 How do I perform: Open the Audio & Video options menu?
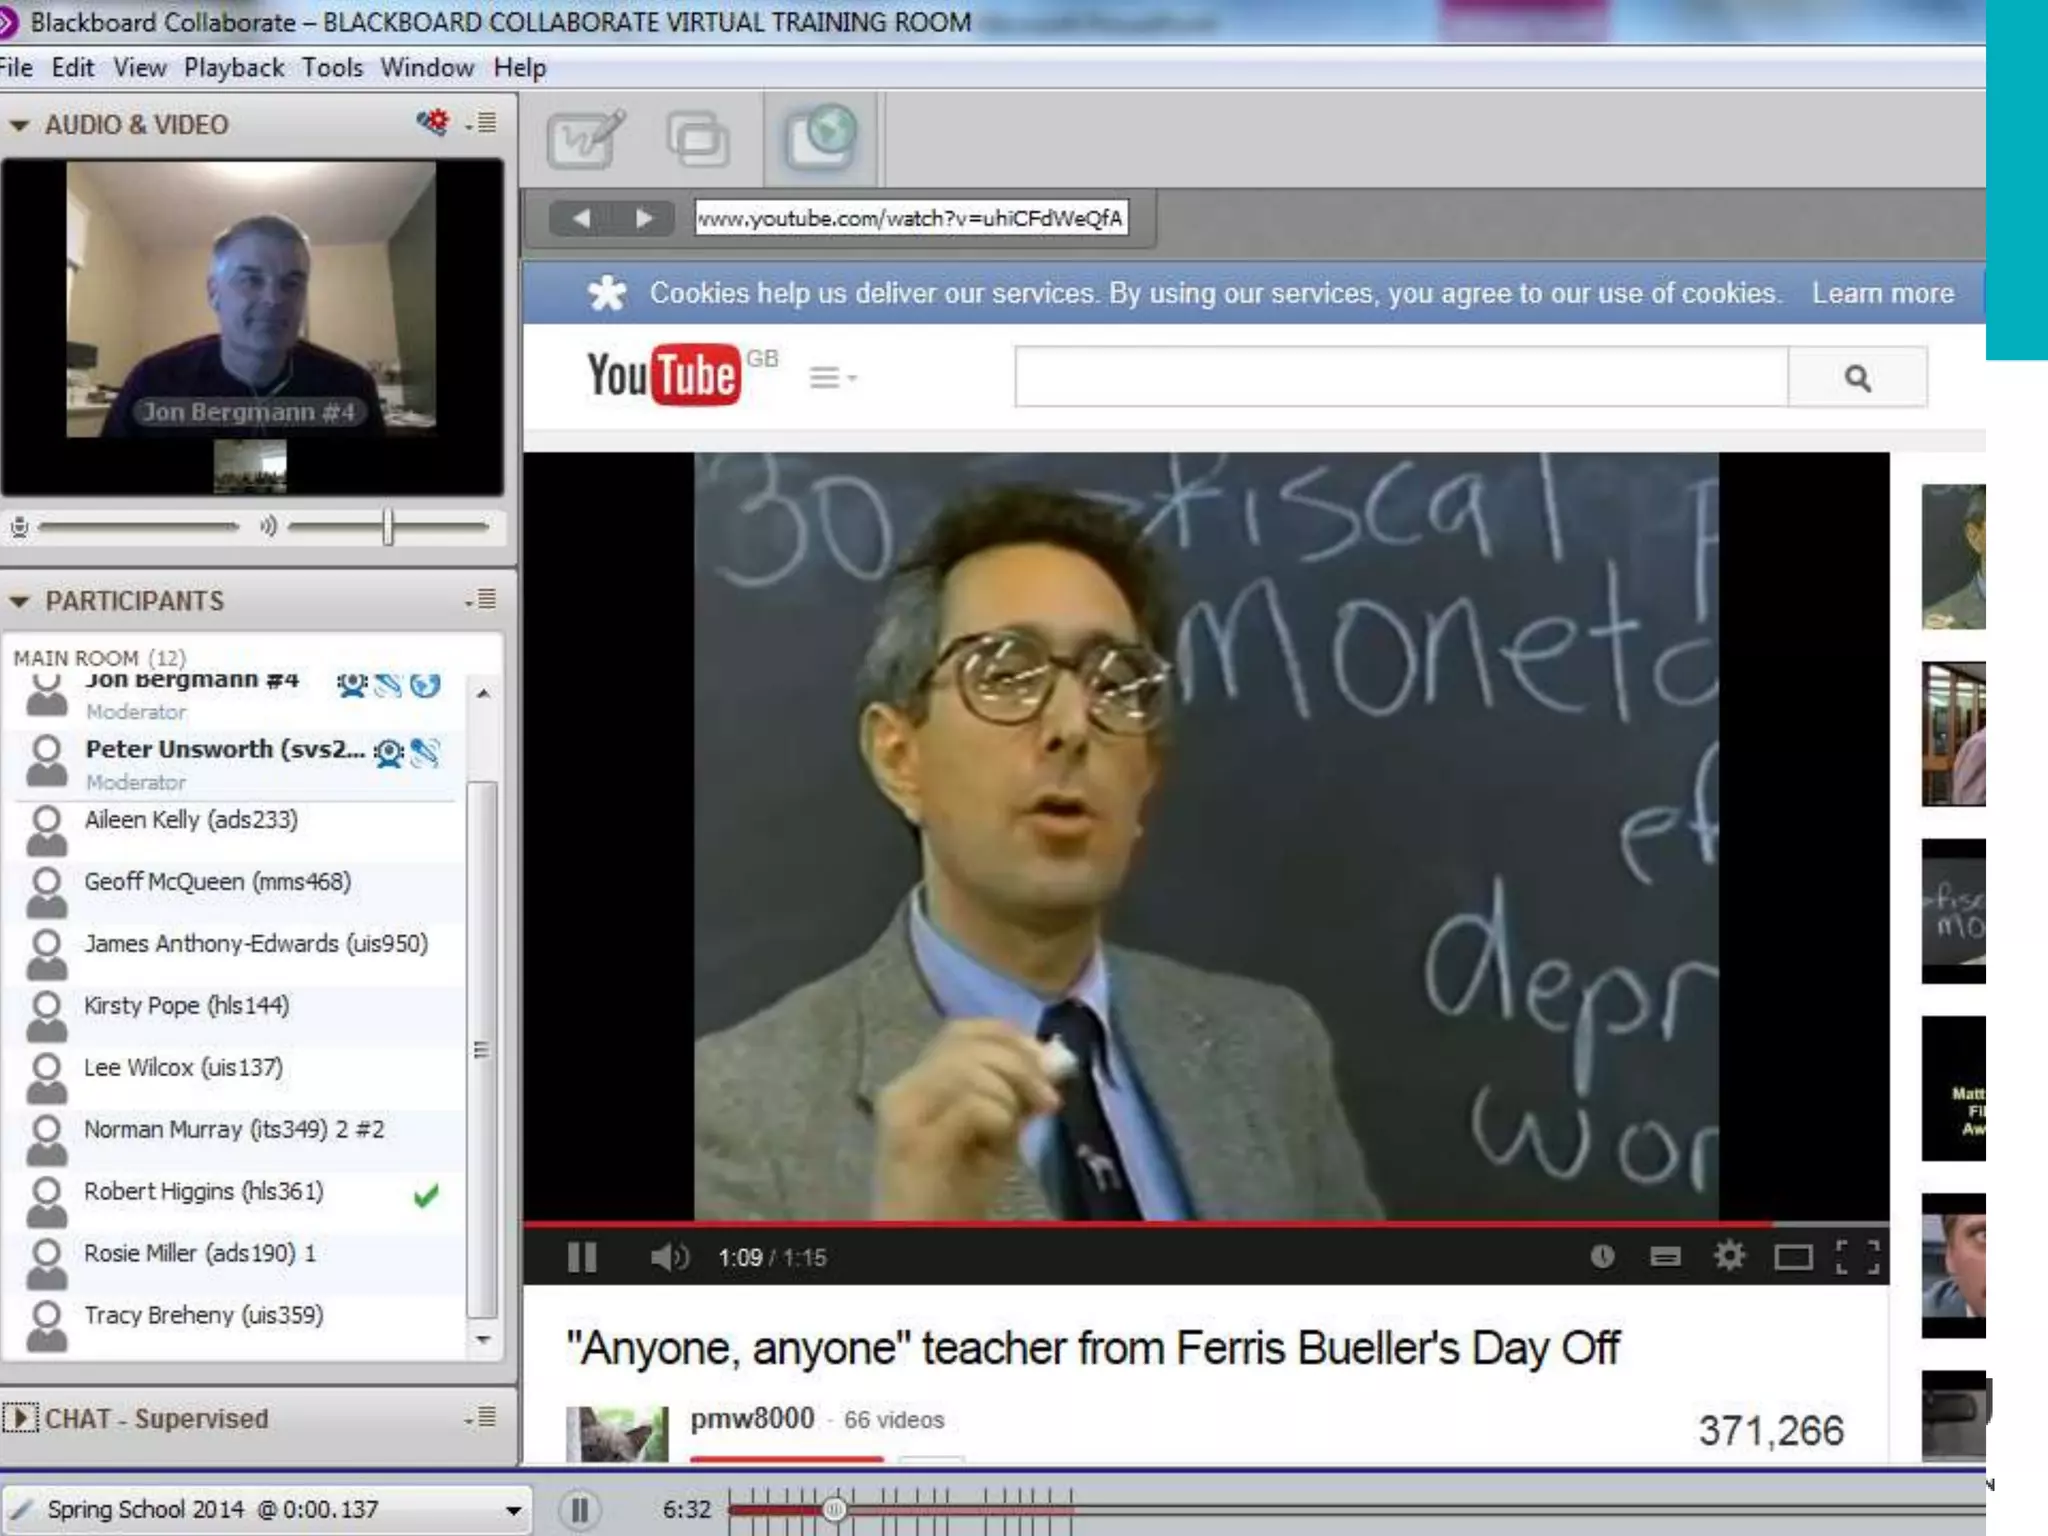pos(484,124)
